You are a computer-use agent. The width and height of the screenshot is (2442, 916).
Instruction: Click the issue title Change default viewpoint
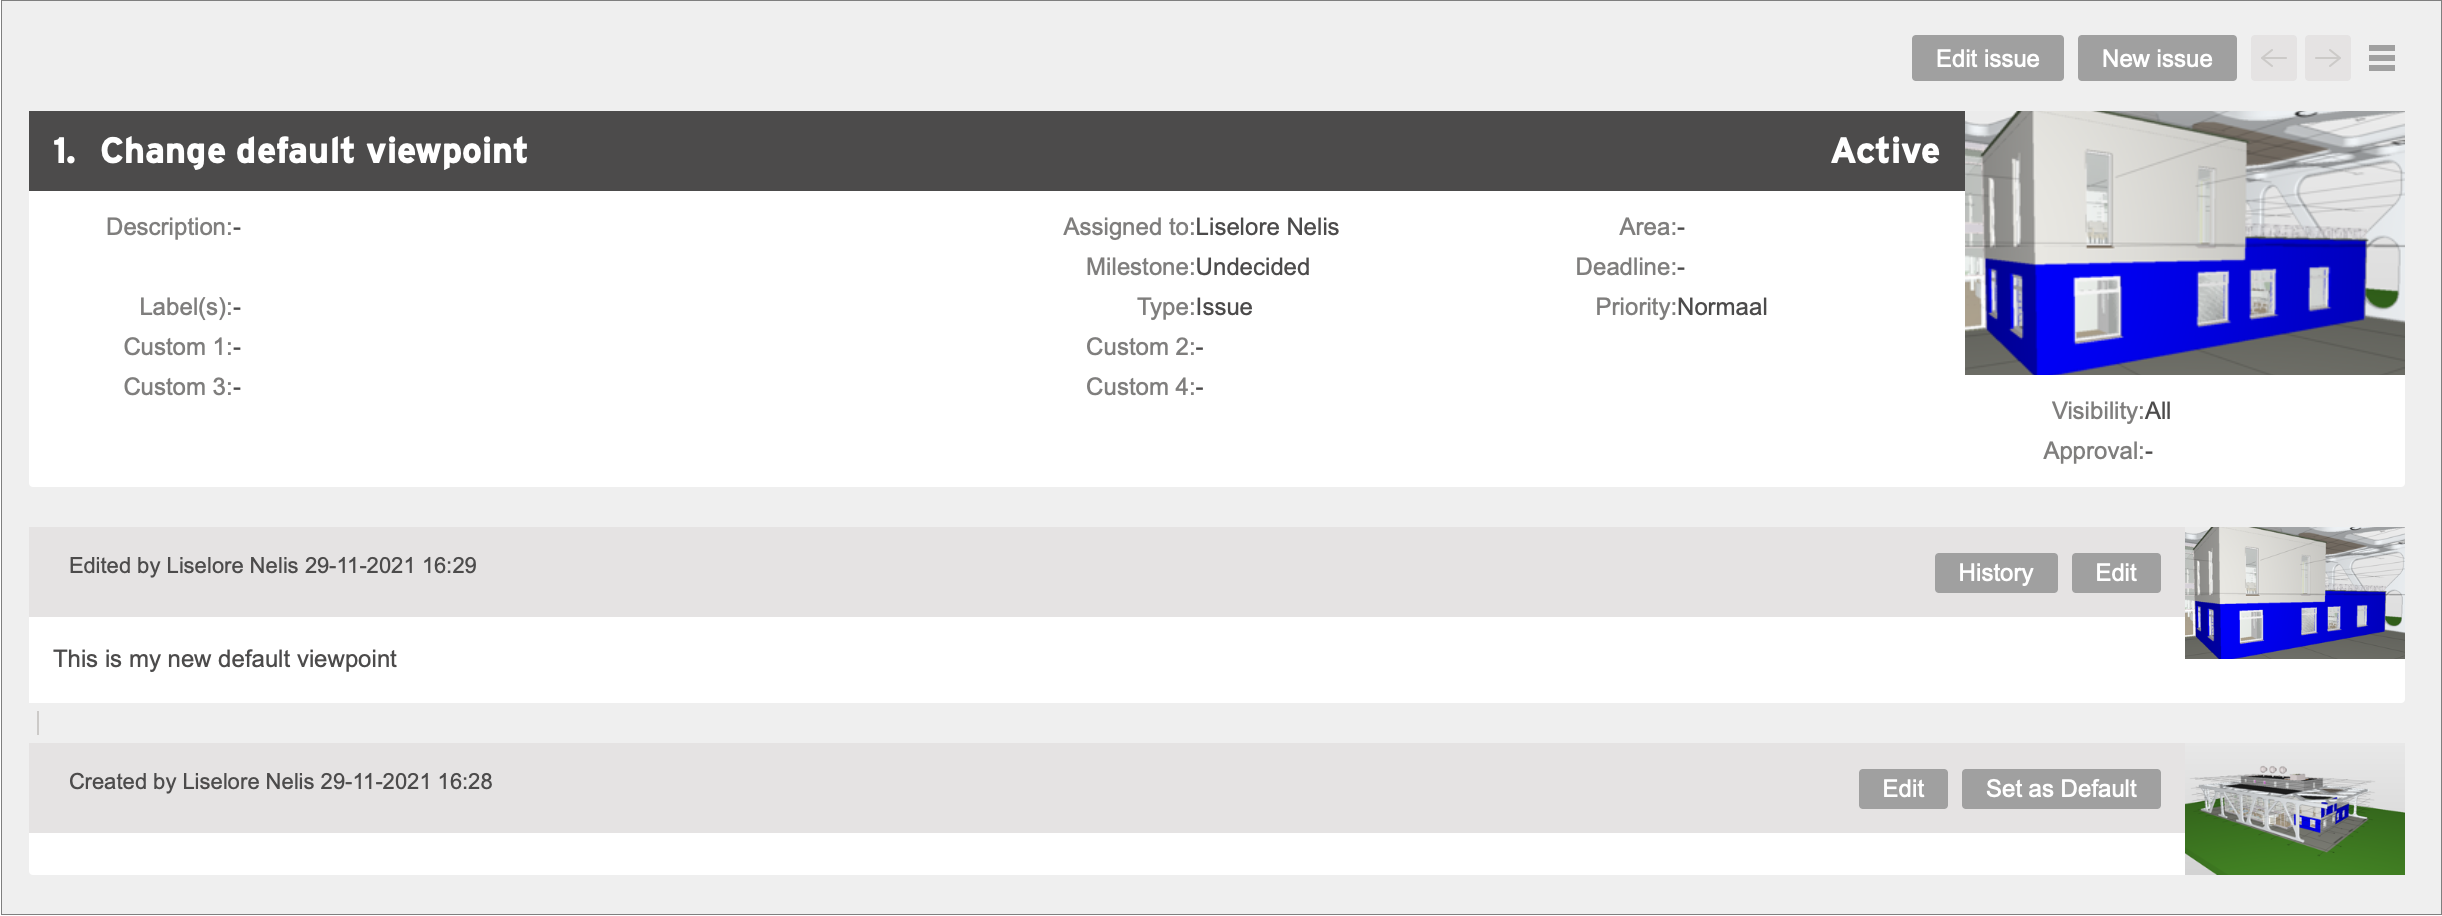[x=313, y=151]
